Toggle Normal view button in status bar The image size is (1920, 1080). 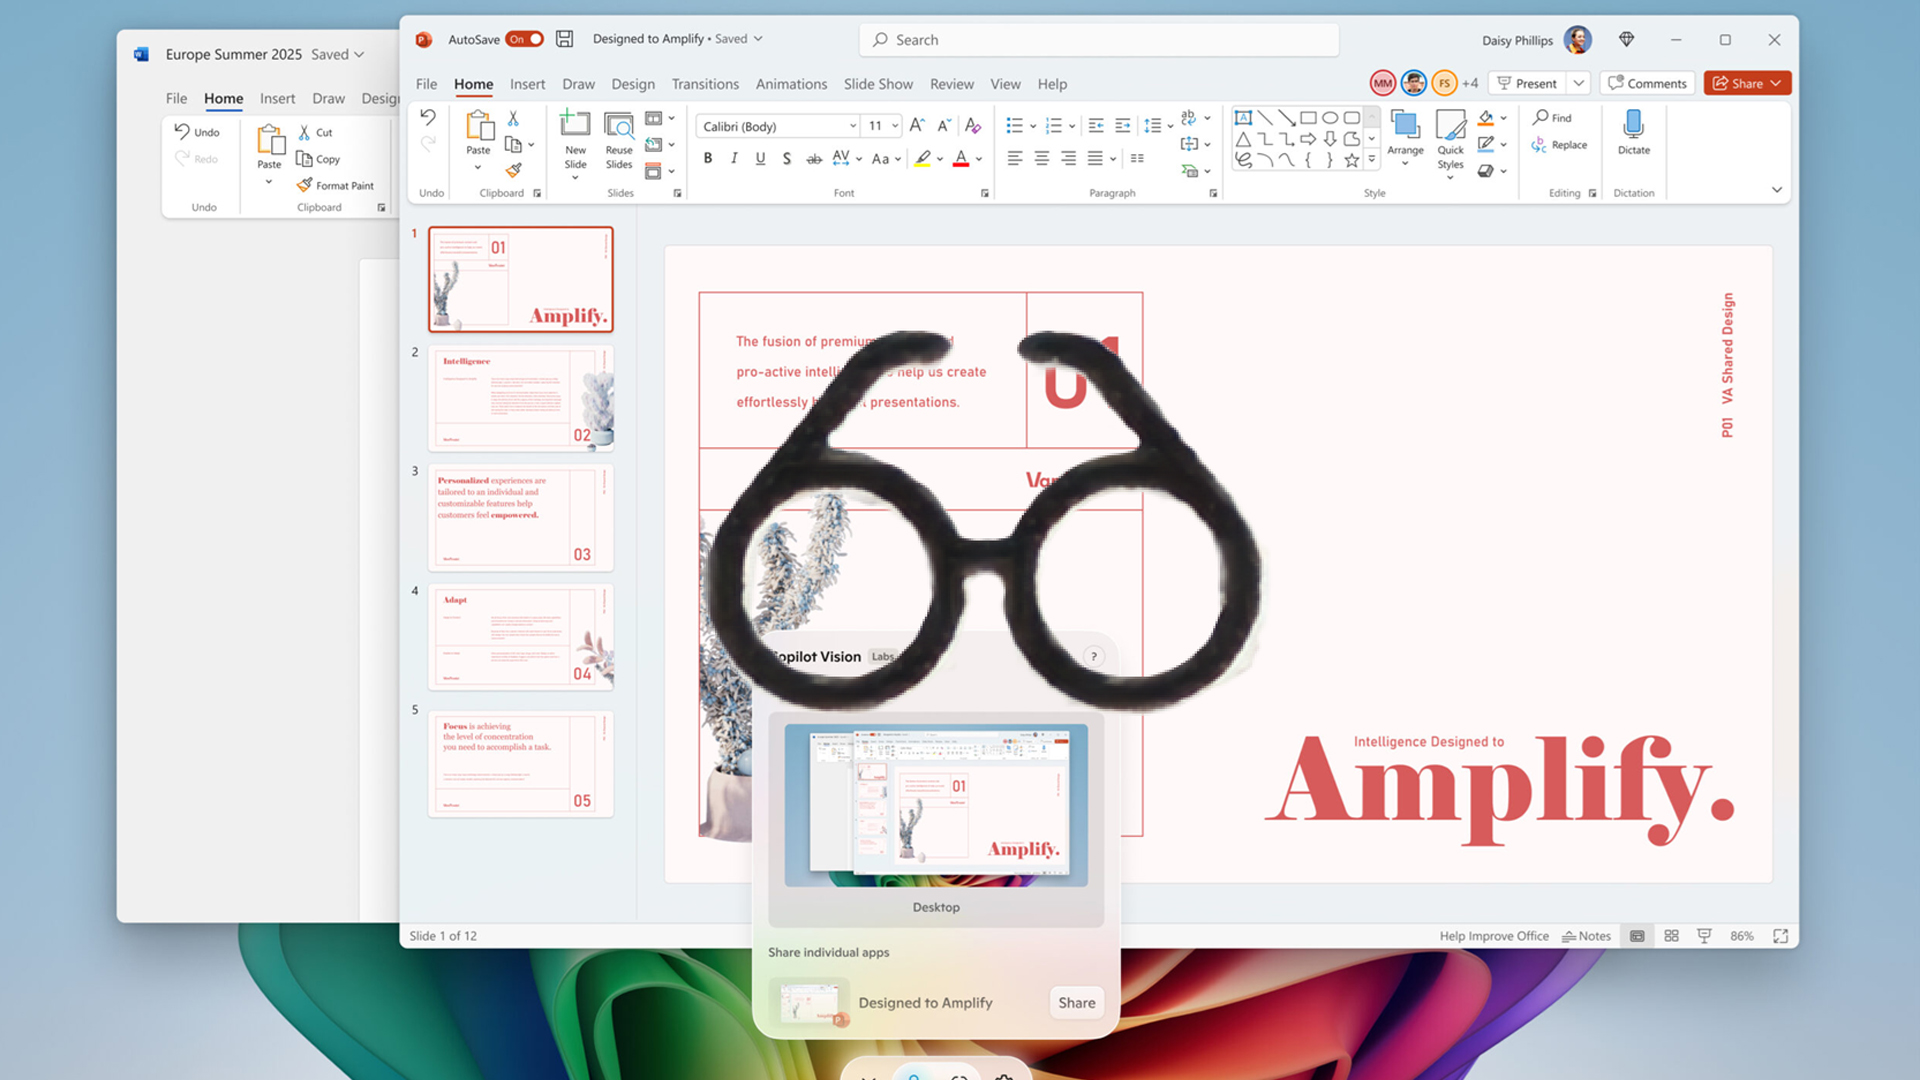[1637, 936]
